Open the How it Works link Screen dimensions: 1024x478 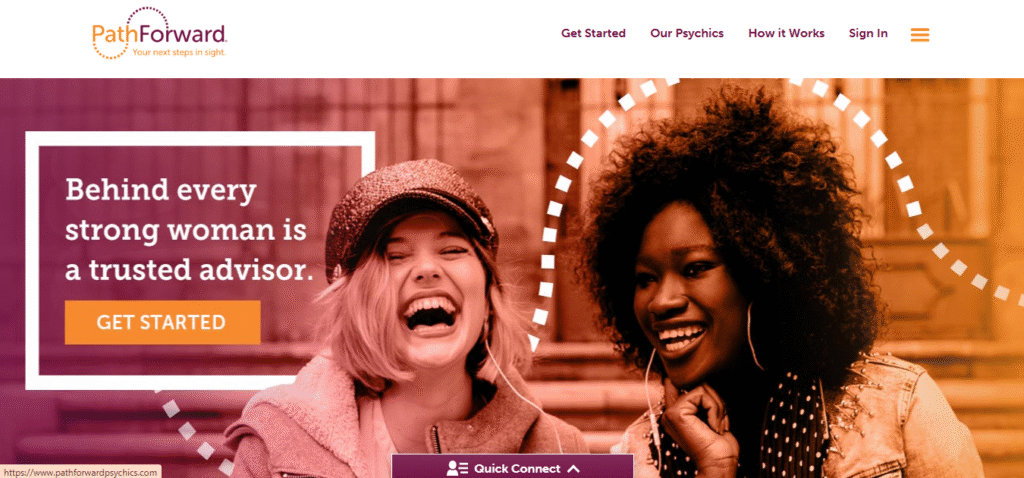[786, 33]
